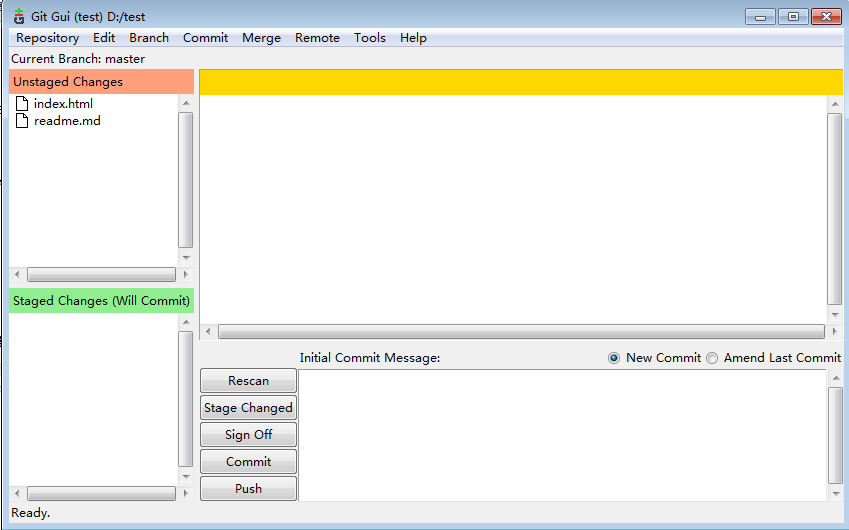Select the Amend Last Commit radio button
Screen dimensions: 849x530
point(712,358)
